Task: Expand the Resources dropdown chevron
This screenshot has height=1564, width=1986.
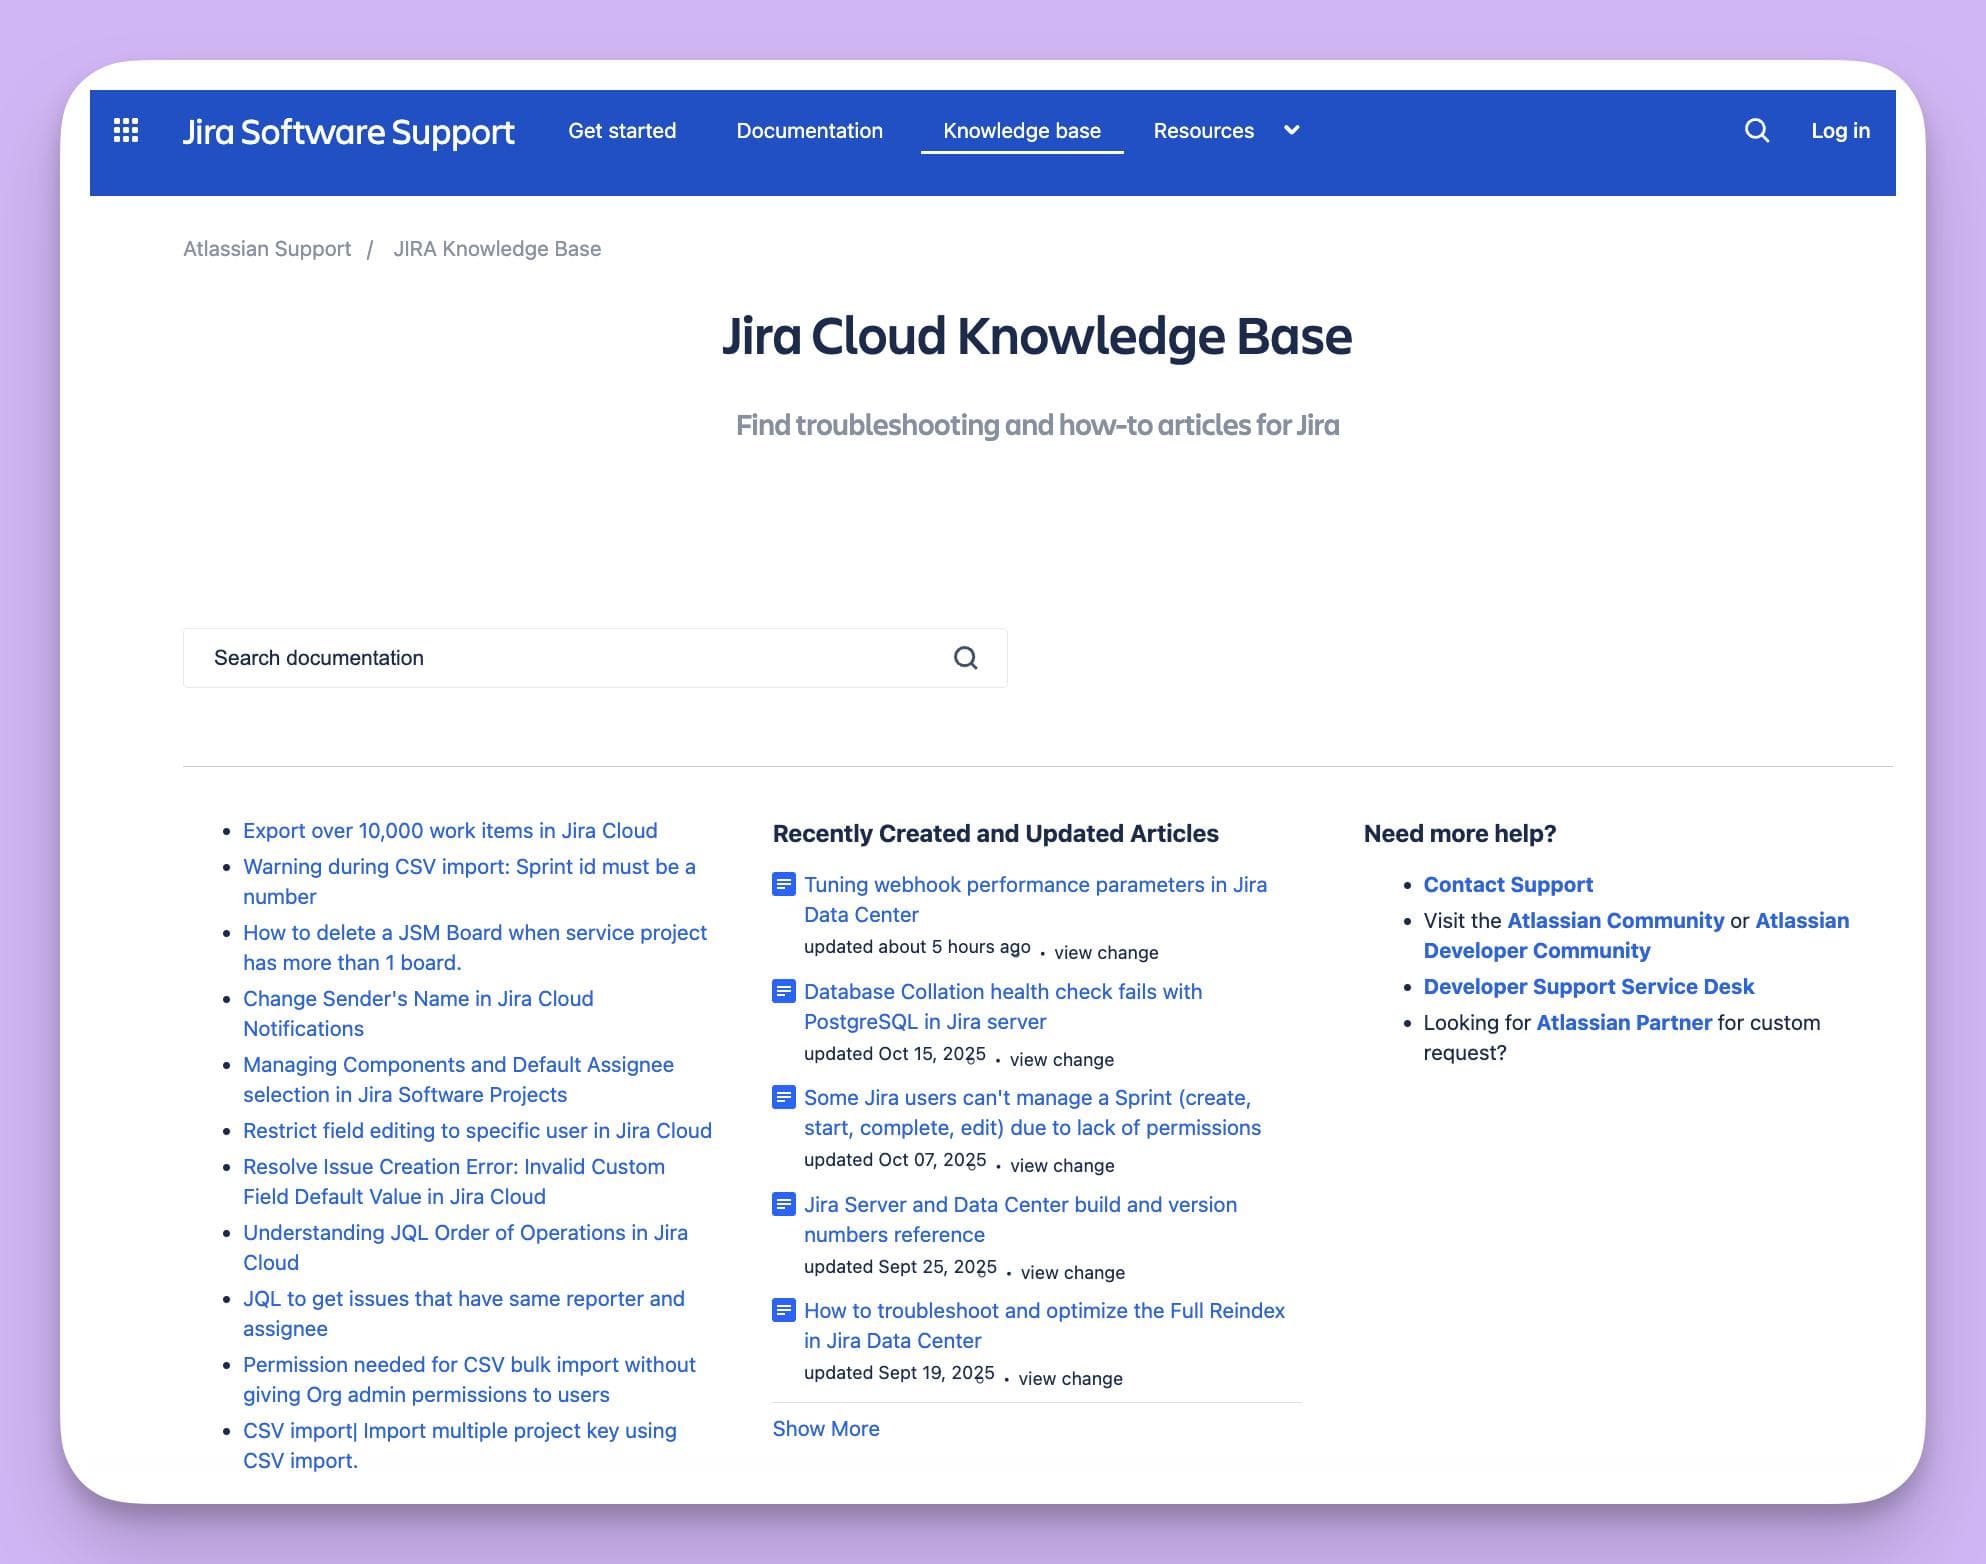Action: click(x=1290, y=131)
